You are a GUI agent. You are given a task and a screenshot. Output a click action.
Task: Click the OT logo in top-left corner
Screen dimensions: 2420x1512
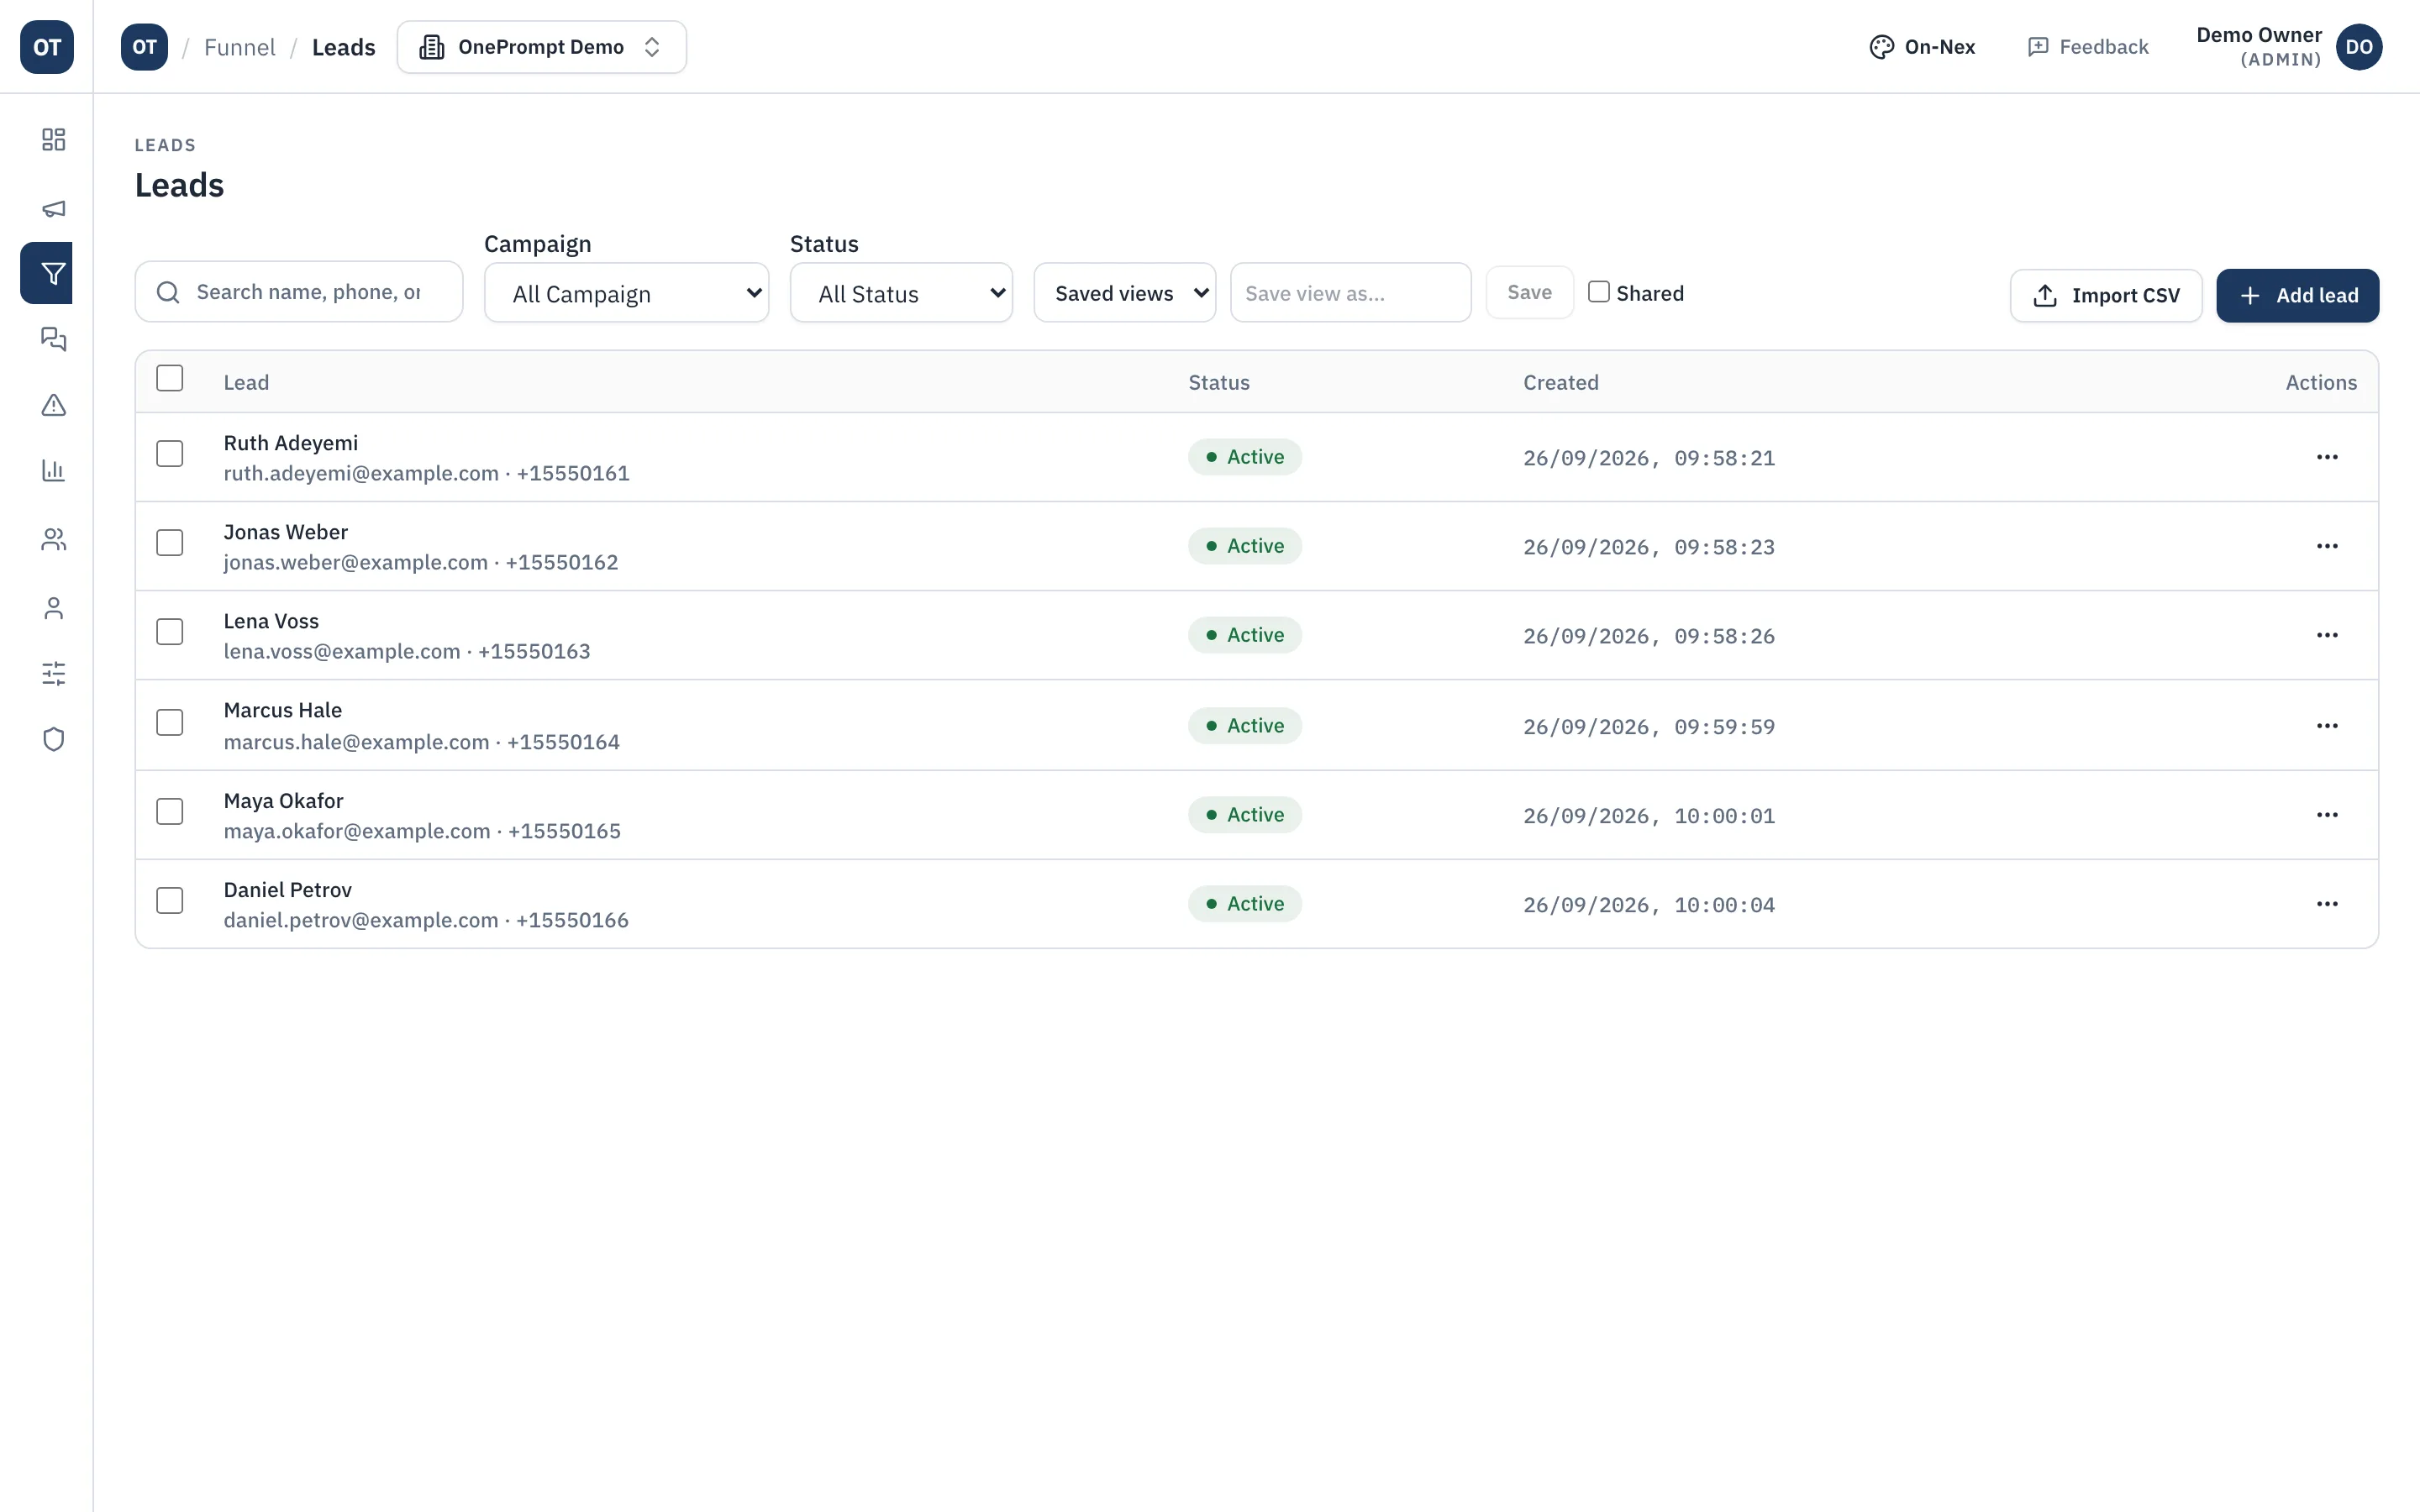point(47,47)
